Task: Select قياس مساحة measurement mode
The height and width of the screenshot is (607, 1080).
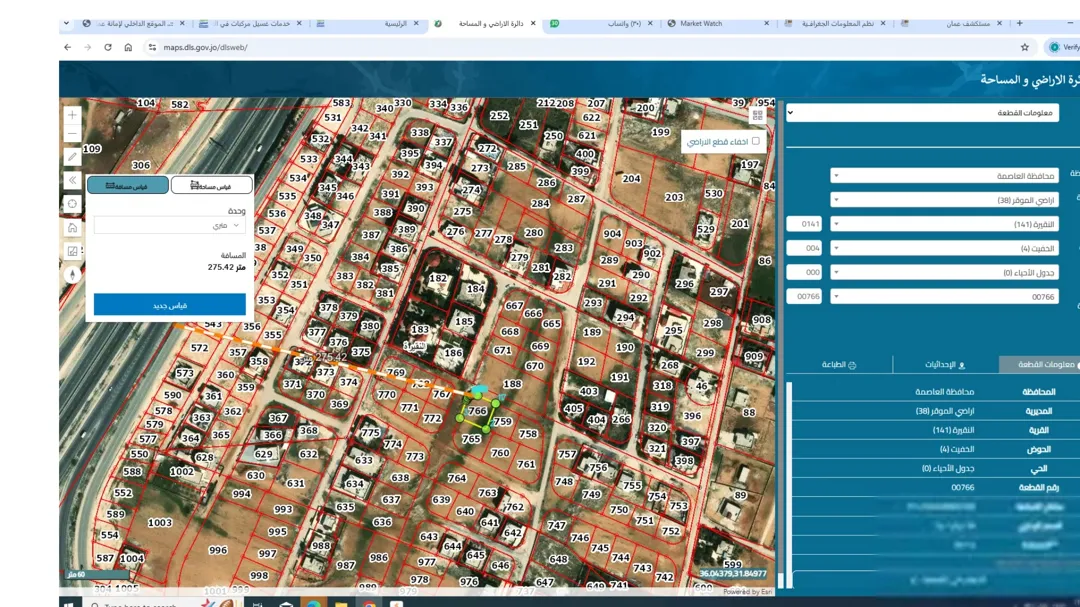Action: [x=211, y=185]
